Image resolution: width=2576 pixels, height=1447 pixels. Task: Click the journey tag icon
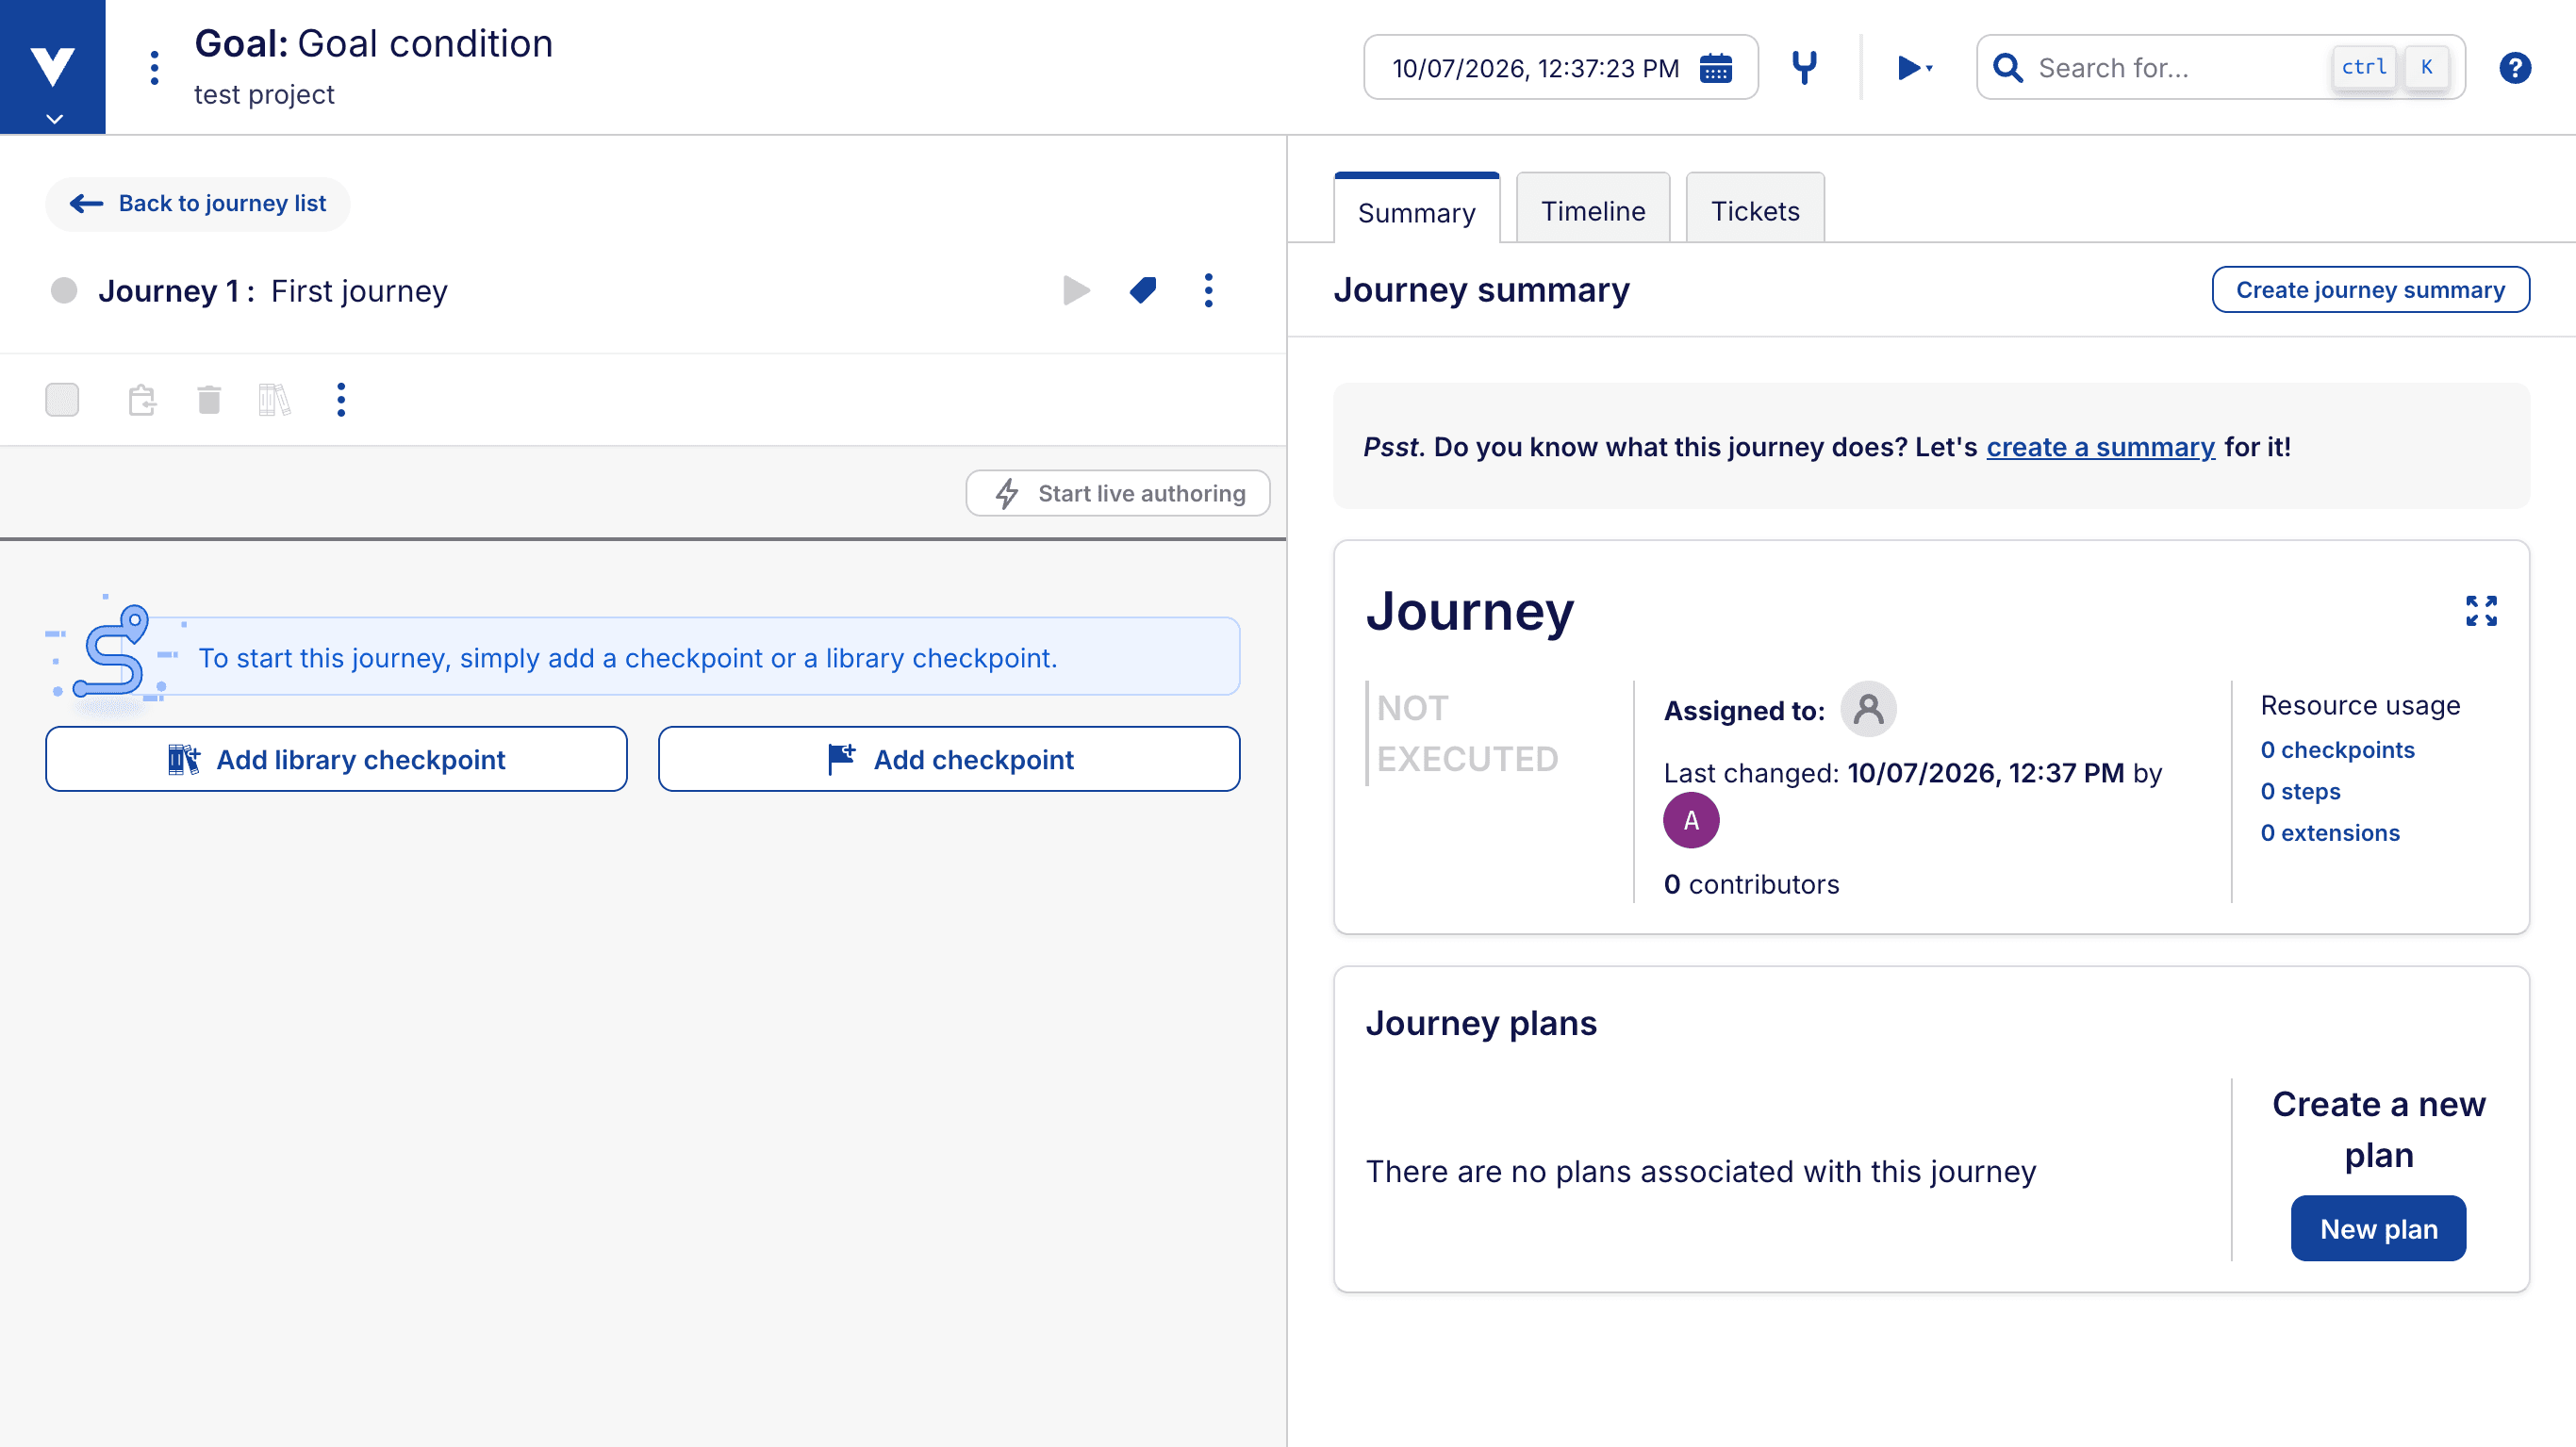pos(1142,291)
